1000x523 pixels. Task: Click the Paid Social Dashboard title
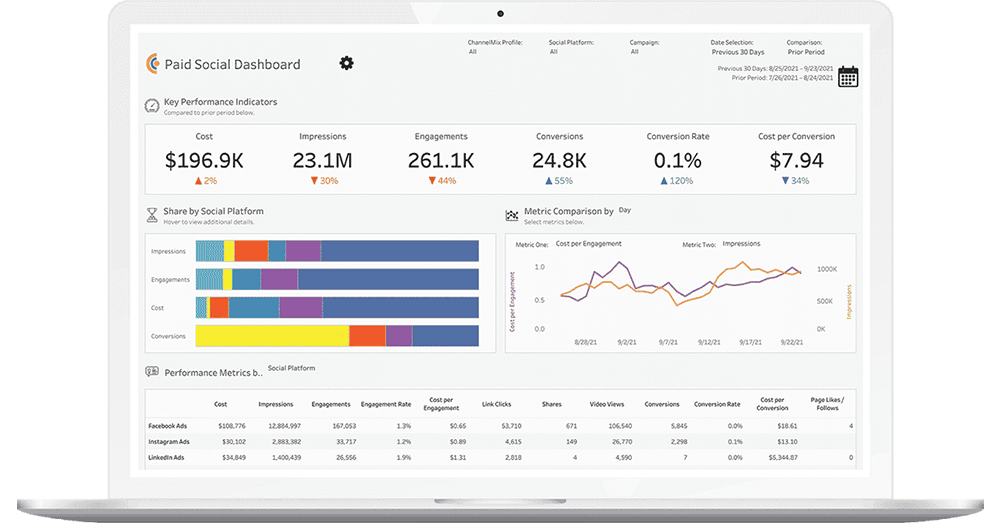click(x=232, y=64)
